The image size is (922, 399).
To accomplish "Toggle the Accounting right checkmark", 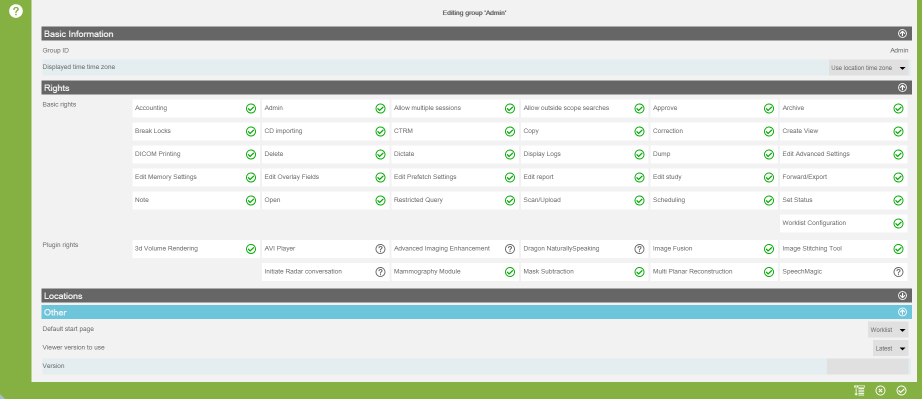I will coord(251,108).
